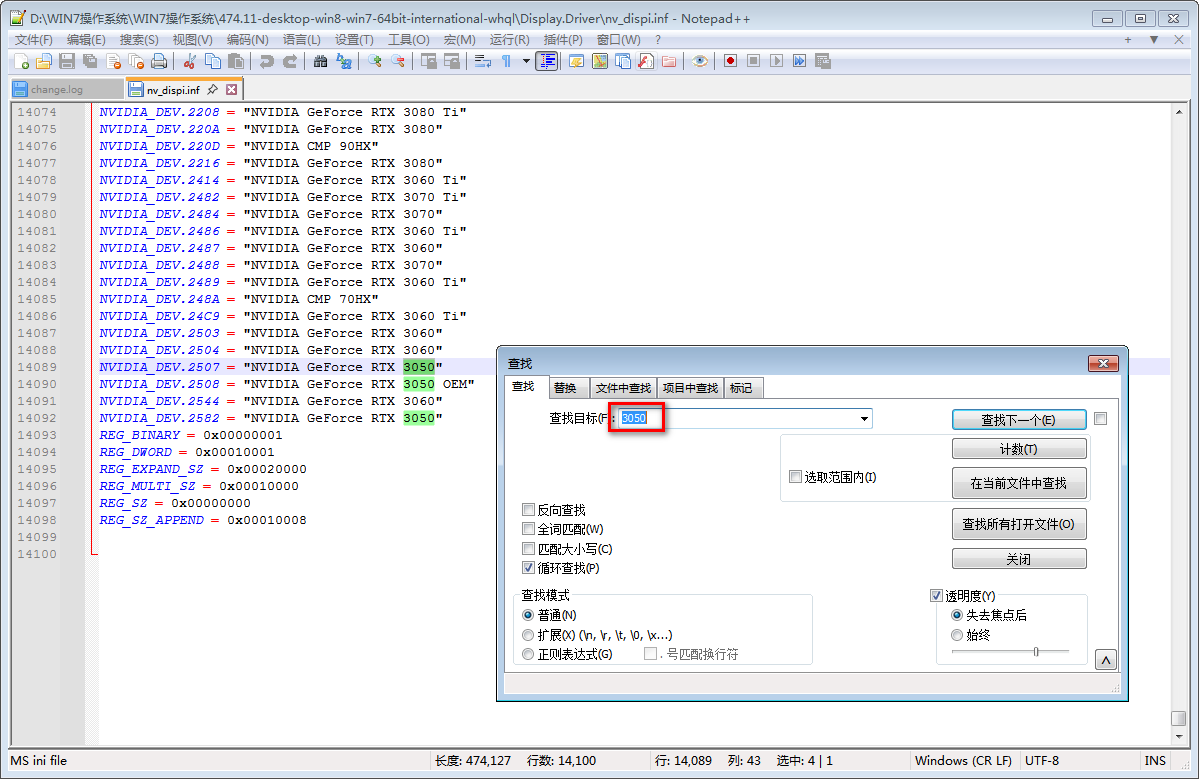Open the 文件(F) menu
1199x779 pixels.
34,40
